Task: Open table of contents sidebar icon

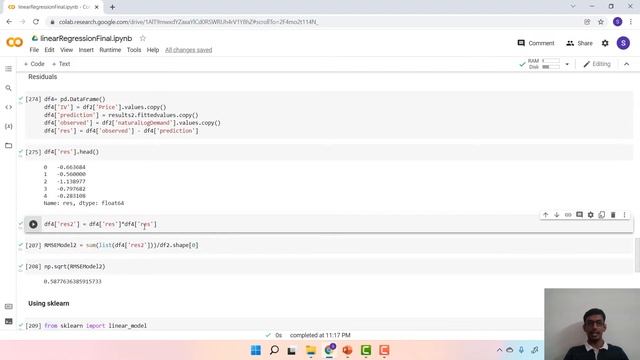Action: [x=9, y=69]
